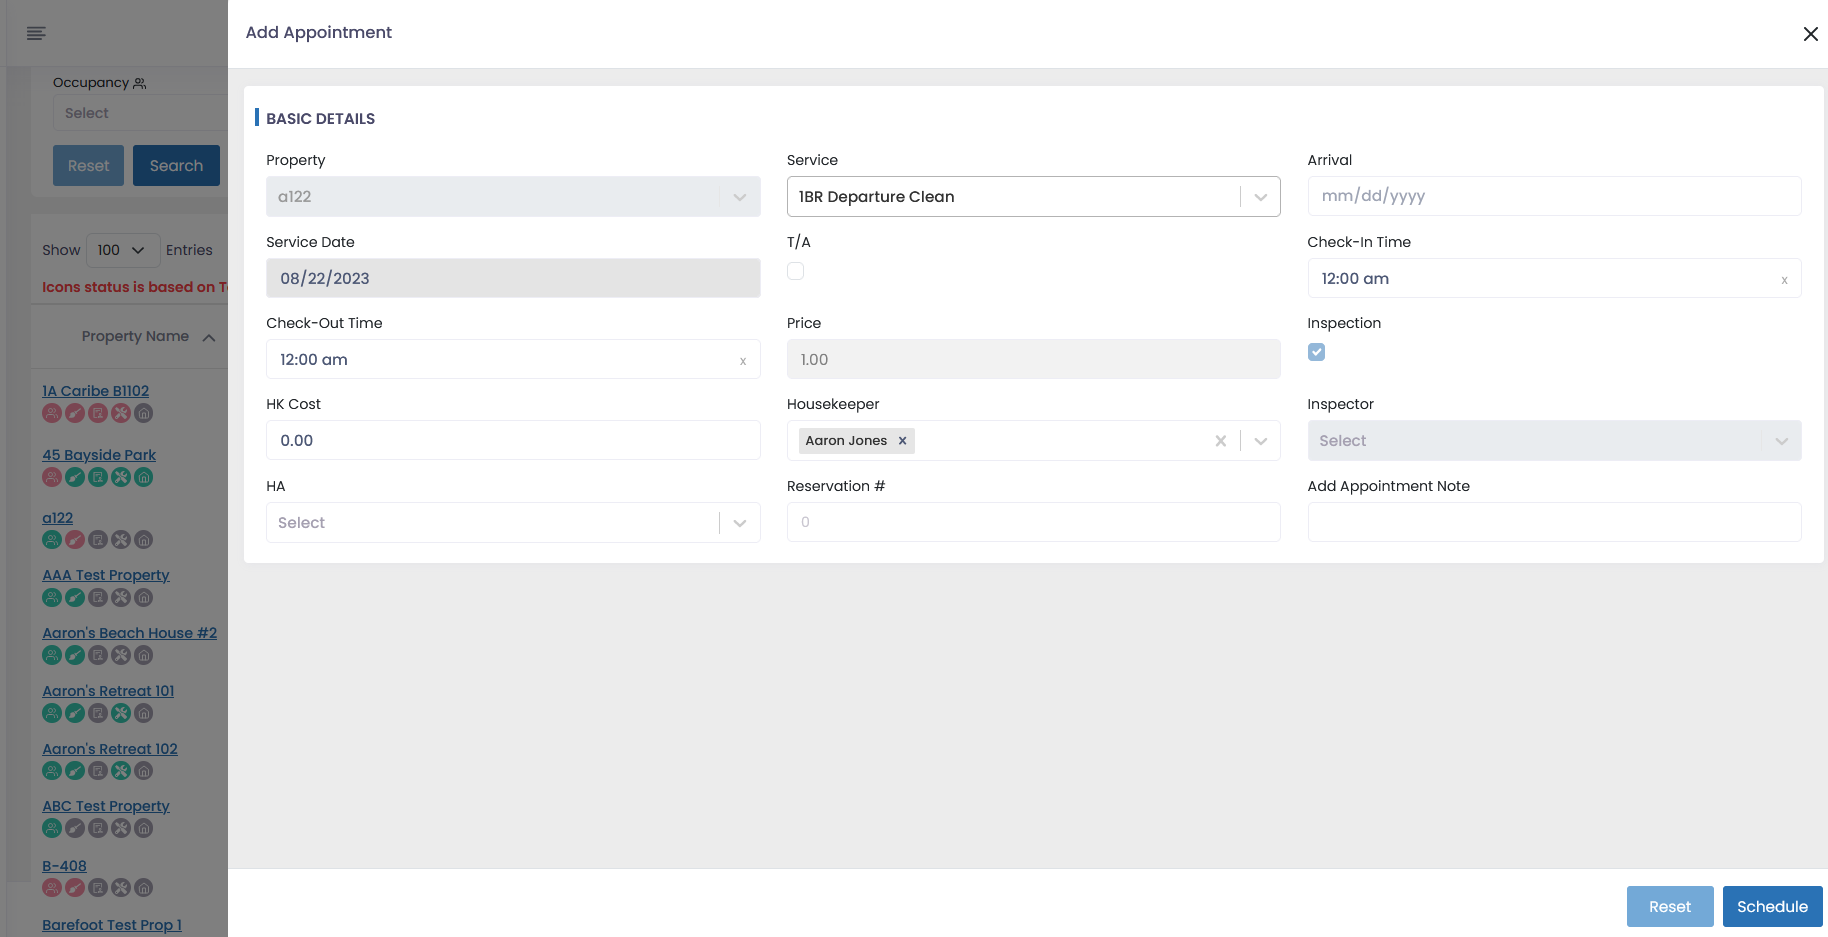Open the Occupancy select dropdown
Viewport: 1828px width, 937px height.
tap(140, 113)
